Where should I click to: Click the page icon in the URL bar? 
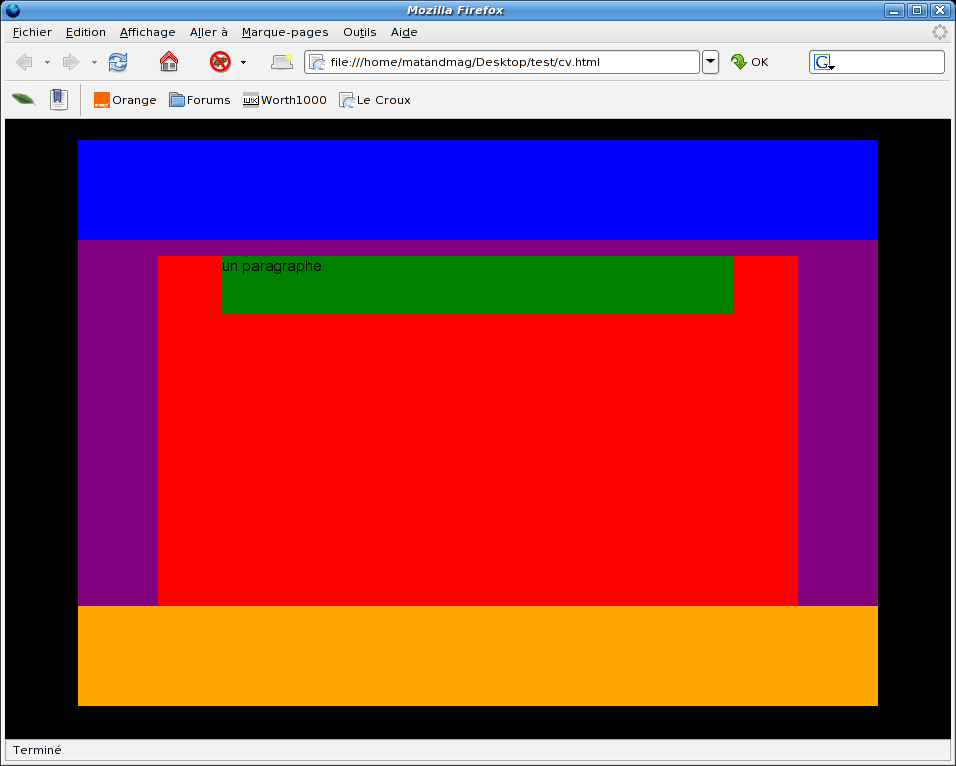(x=317, y=62)
